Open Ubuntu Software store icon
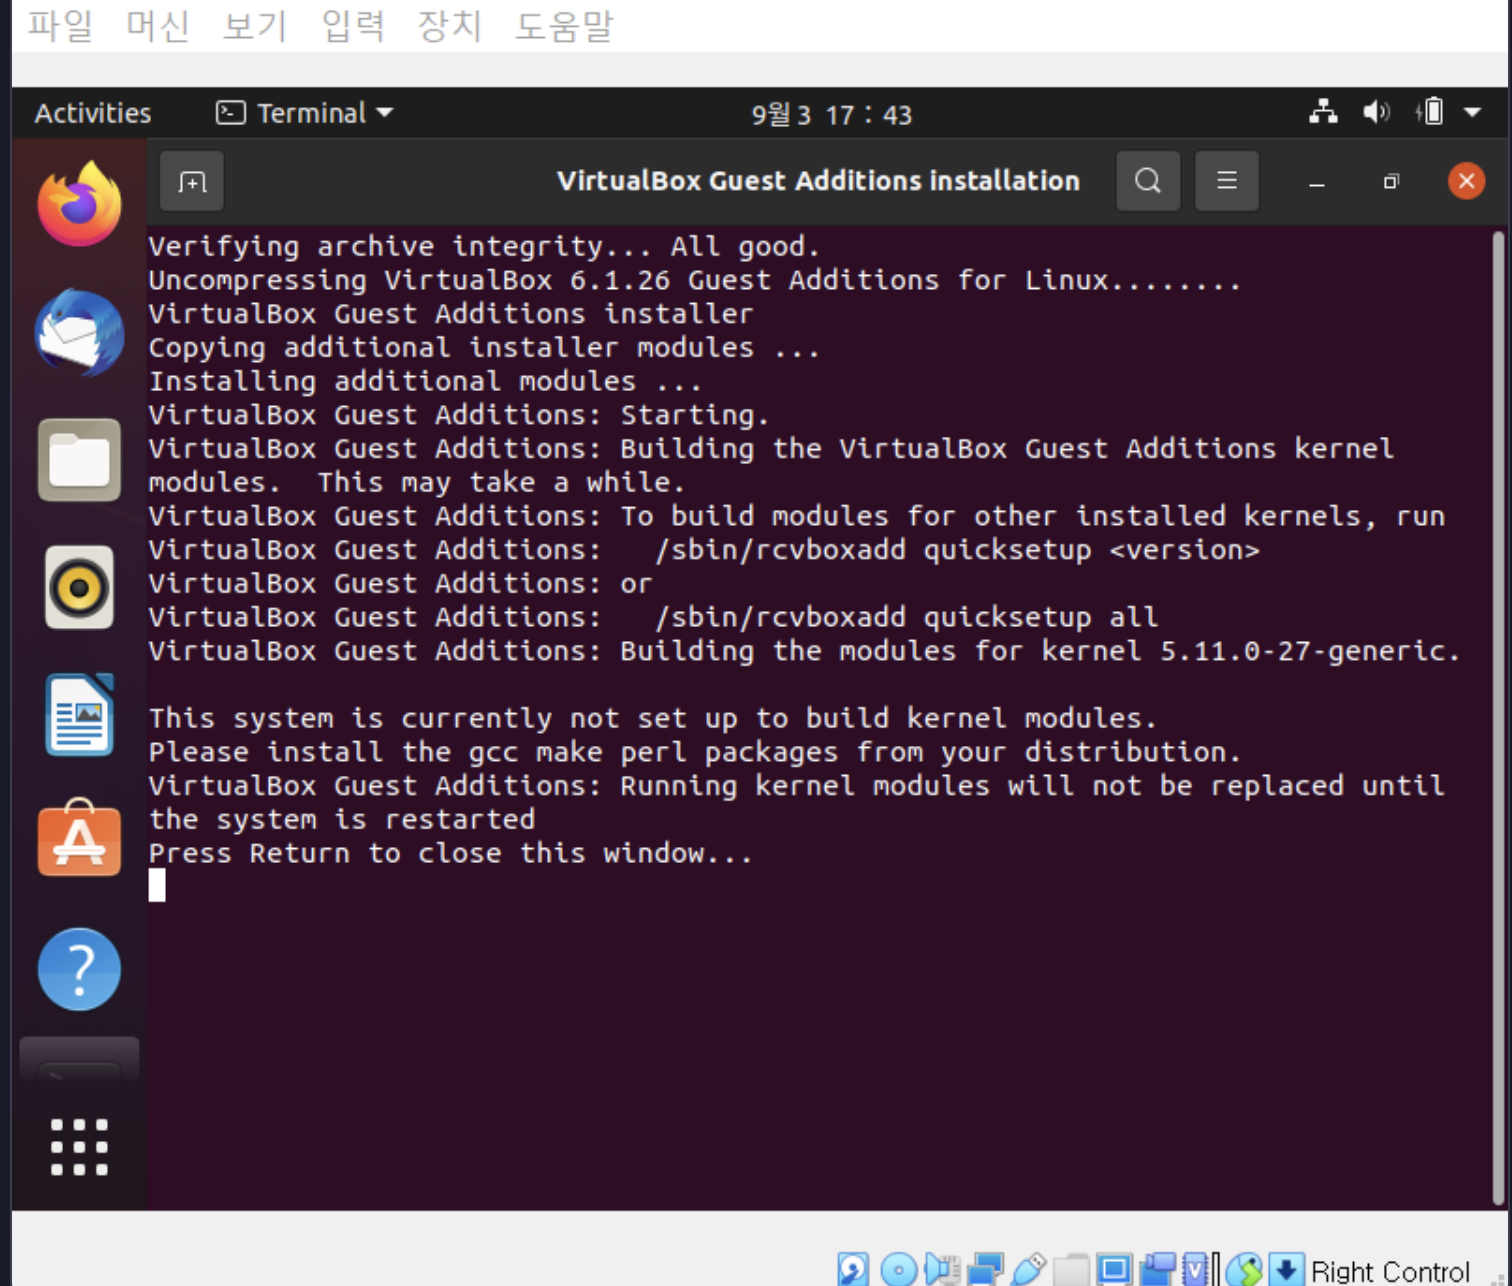 click(79, 838)
